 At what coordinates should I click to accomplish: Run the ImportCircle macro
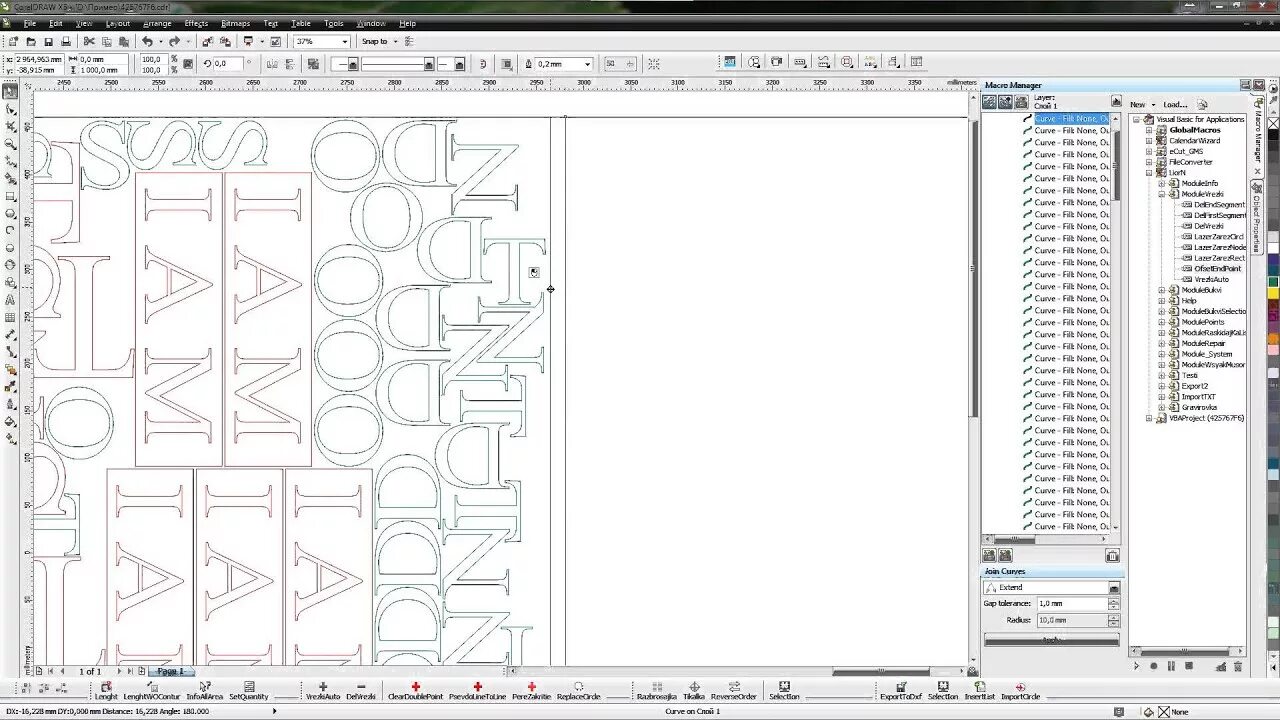pyautogui.click(x=1020, y=691)
